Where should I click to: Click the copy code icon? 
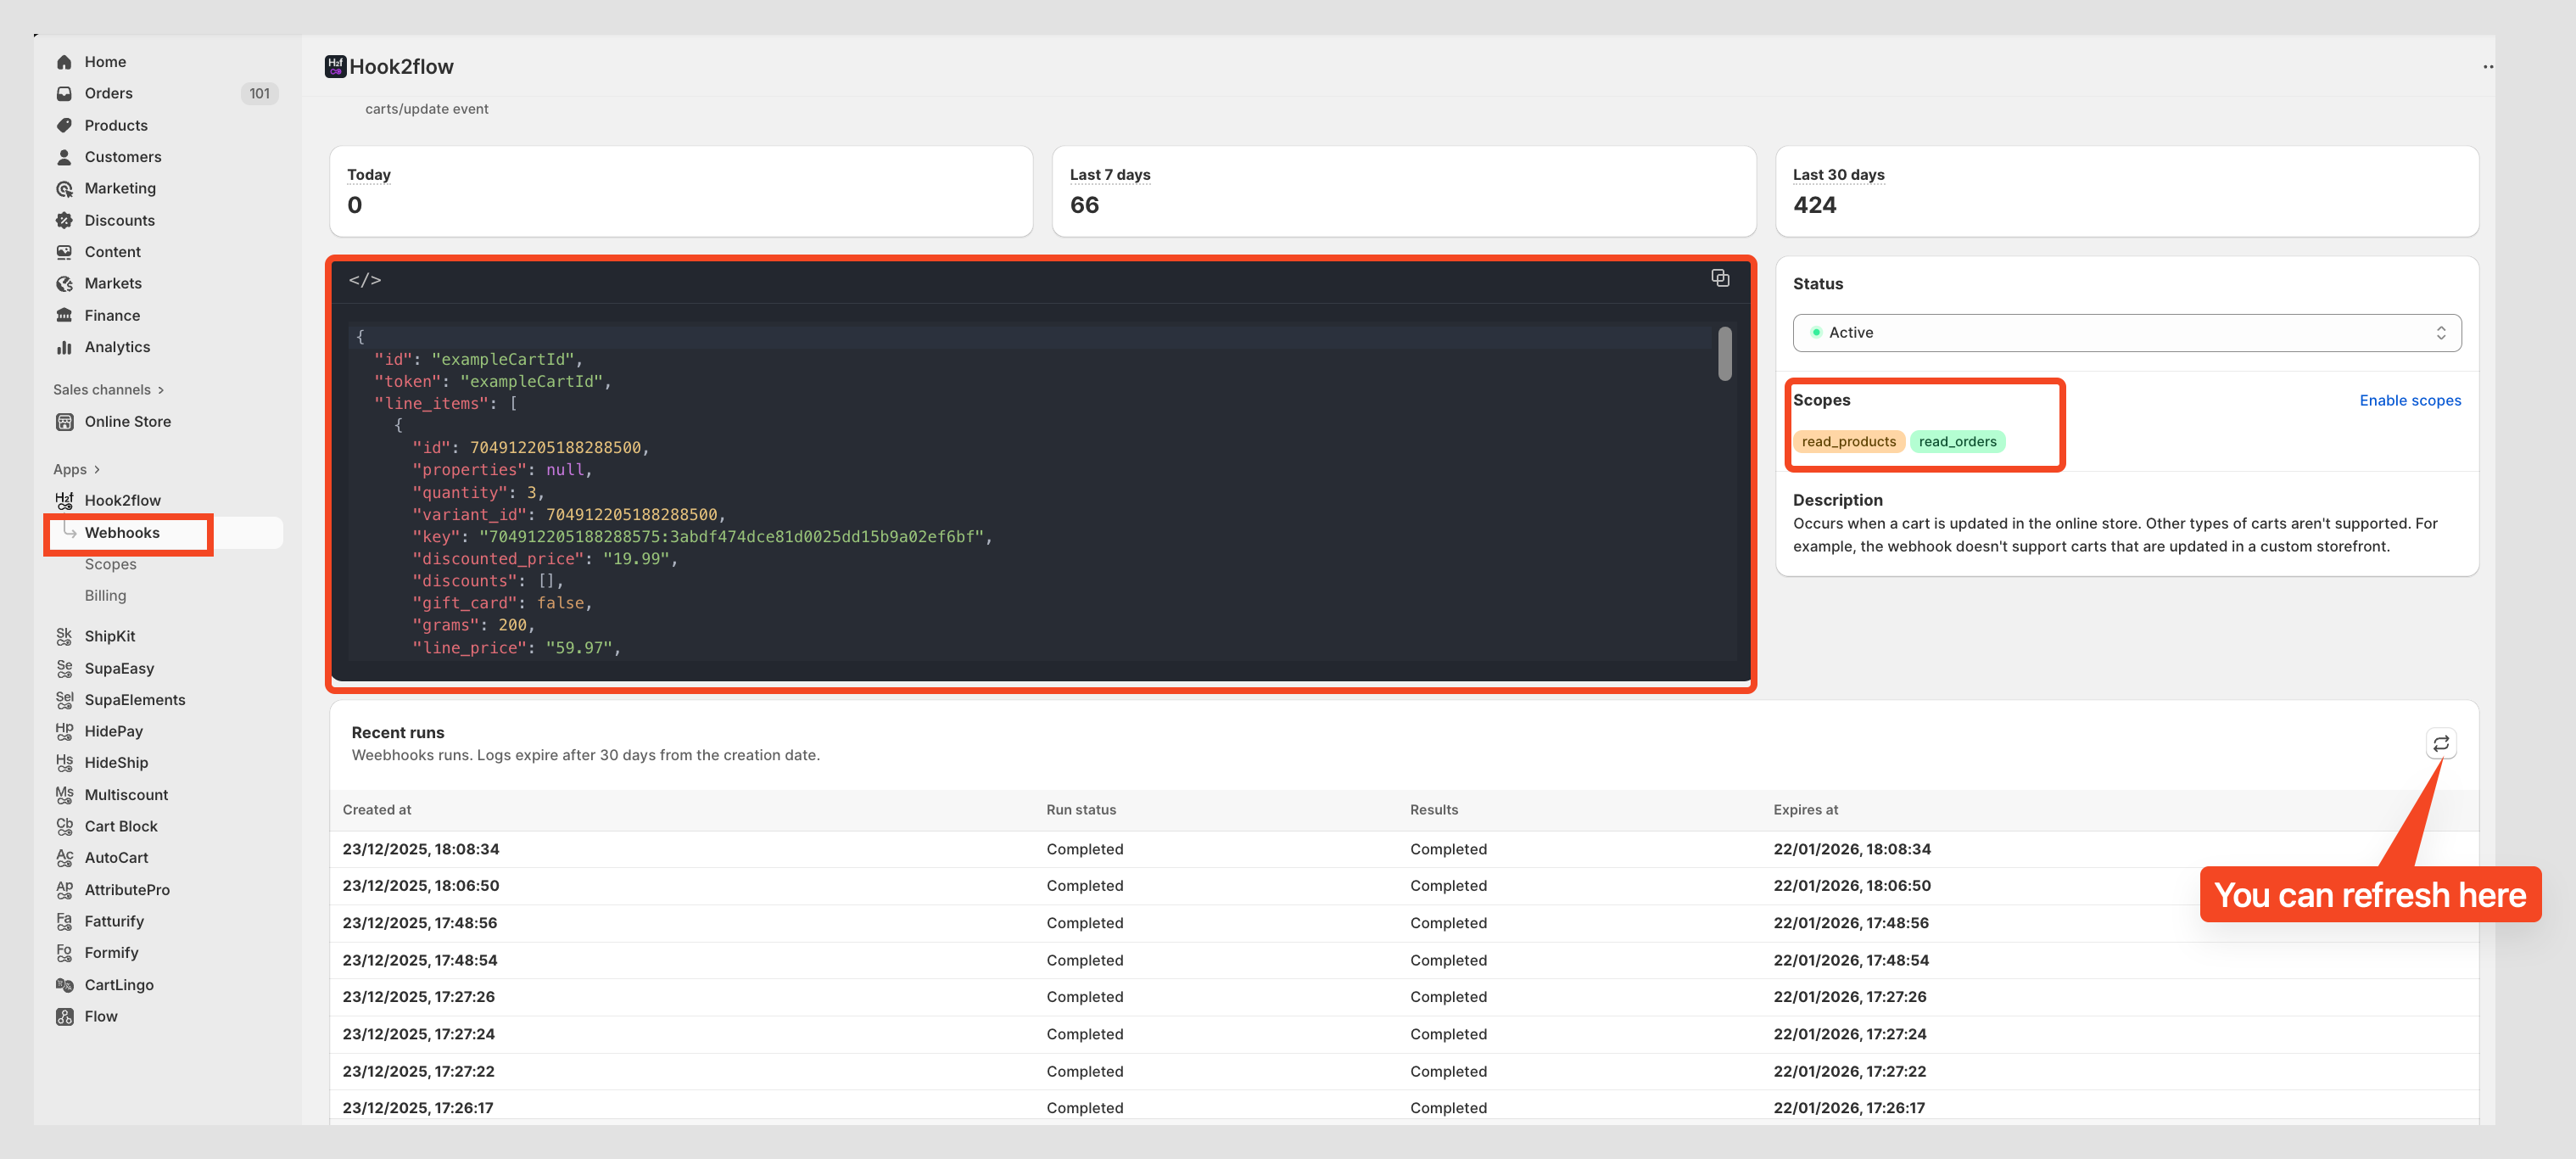pyautogui.click(x=1720, y=278)
